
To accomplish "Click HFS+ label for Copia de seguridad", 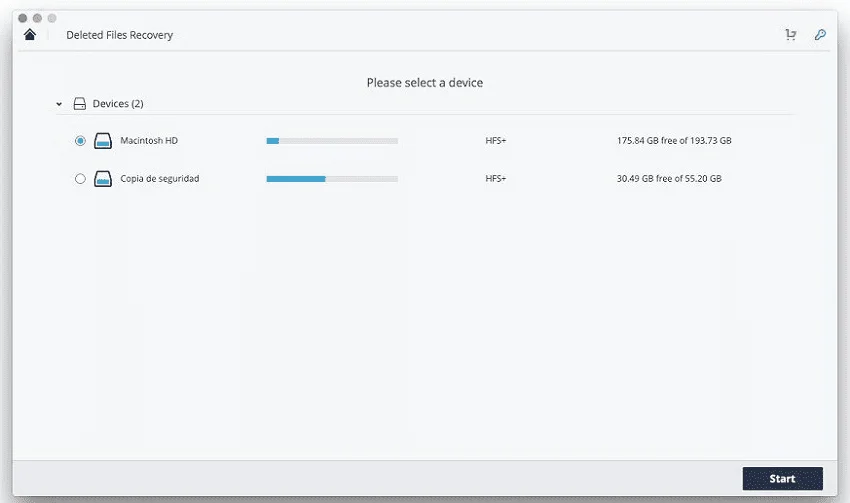I will tap(495, 178).
